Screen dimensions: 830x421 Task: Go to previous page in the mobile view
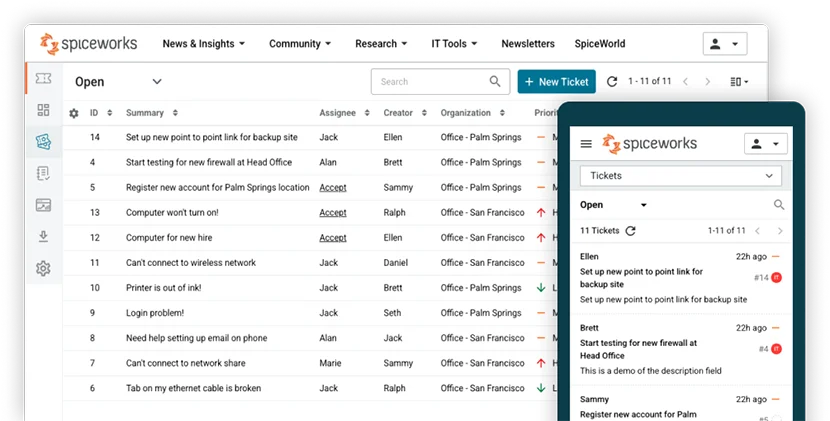(x=758, y=231)
